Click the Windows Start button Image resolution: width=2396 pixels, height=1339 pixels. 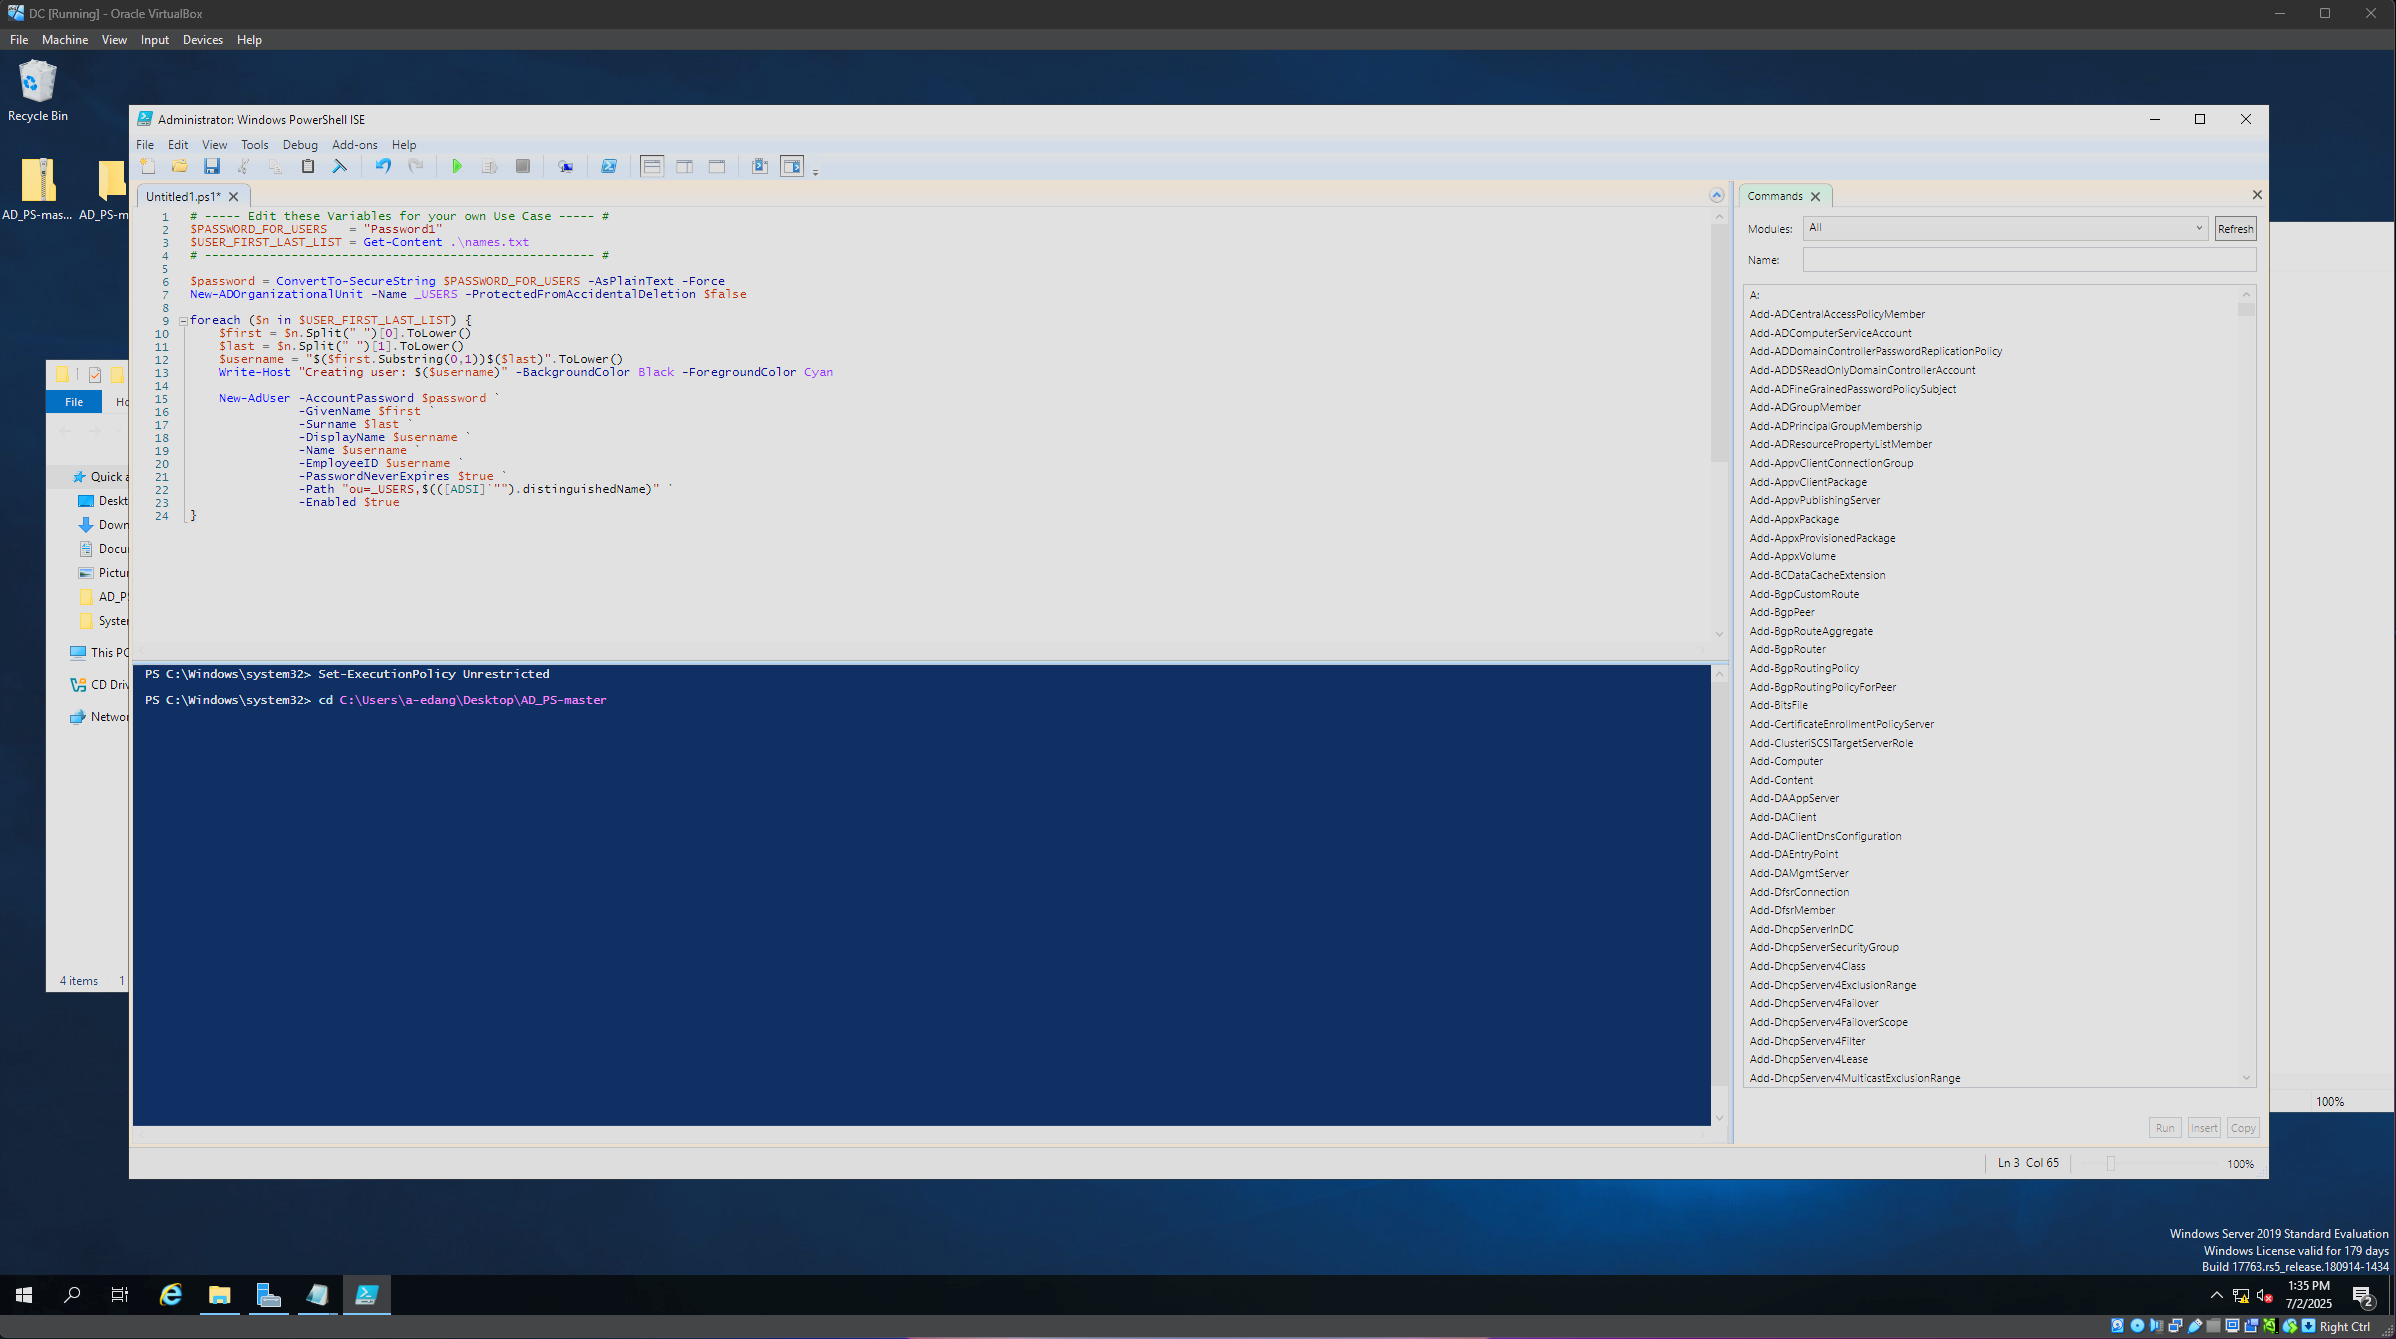pyautogui.click(x=24, y=1295)
